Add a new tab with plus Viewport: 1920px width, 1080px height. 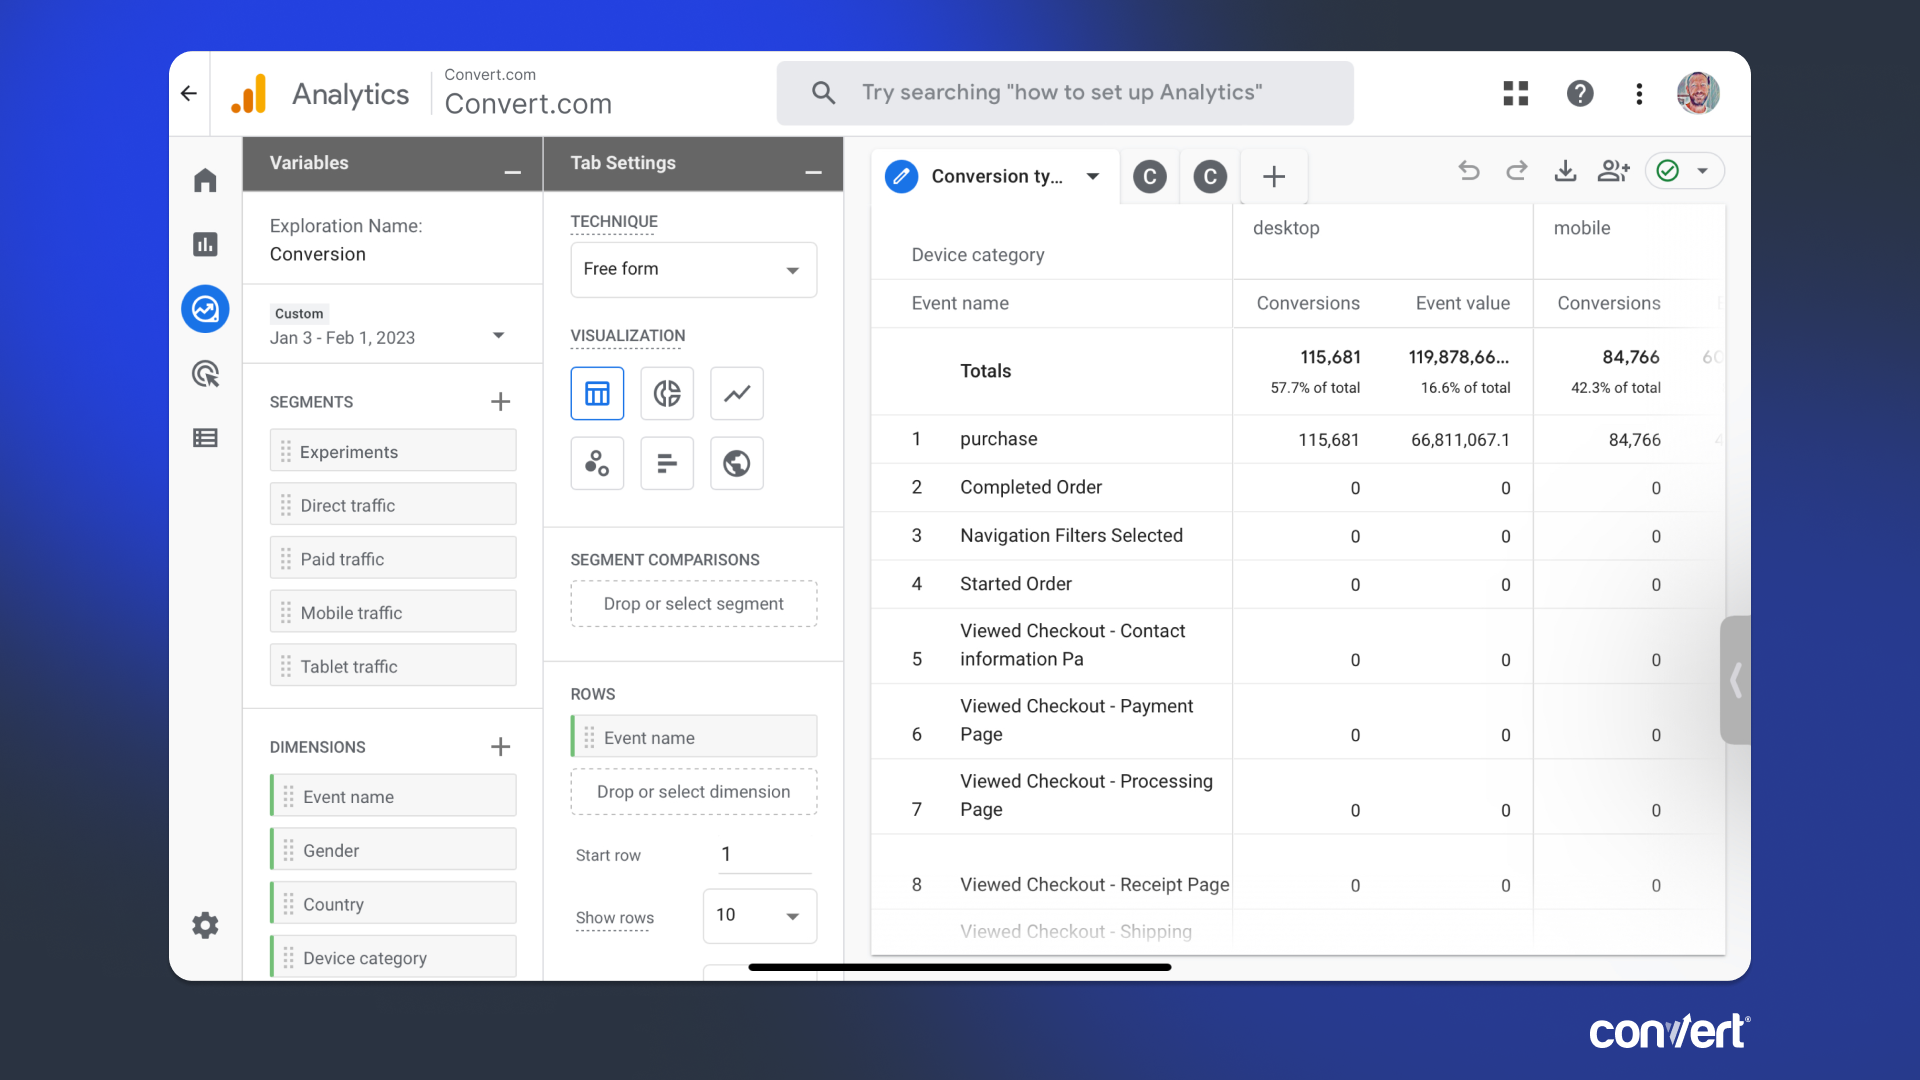1274,177
